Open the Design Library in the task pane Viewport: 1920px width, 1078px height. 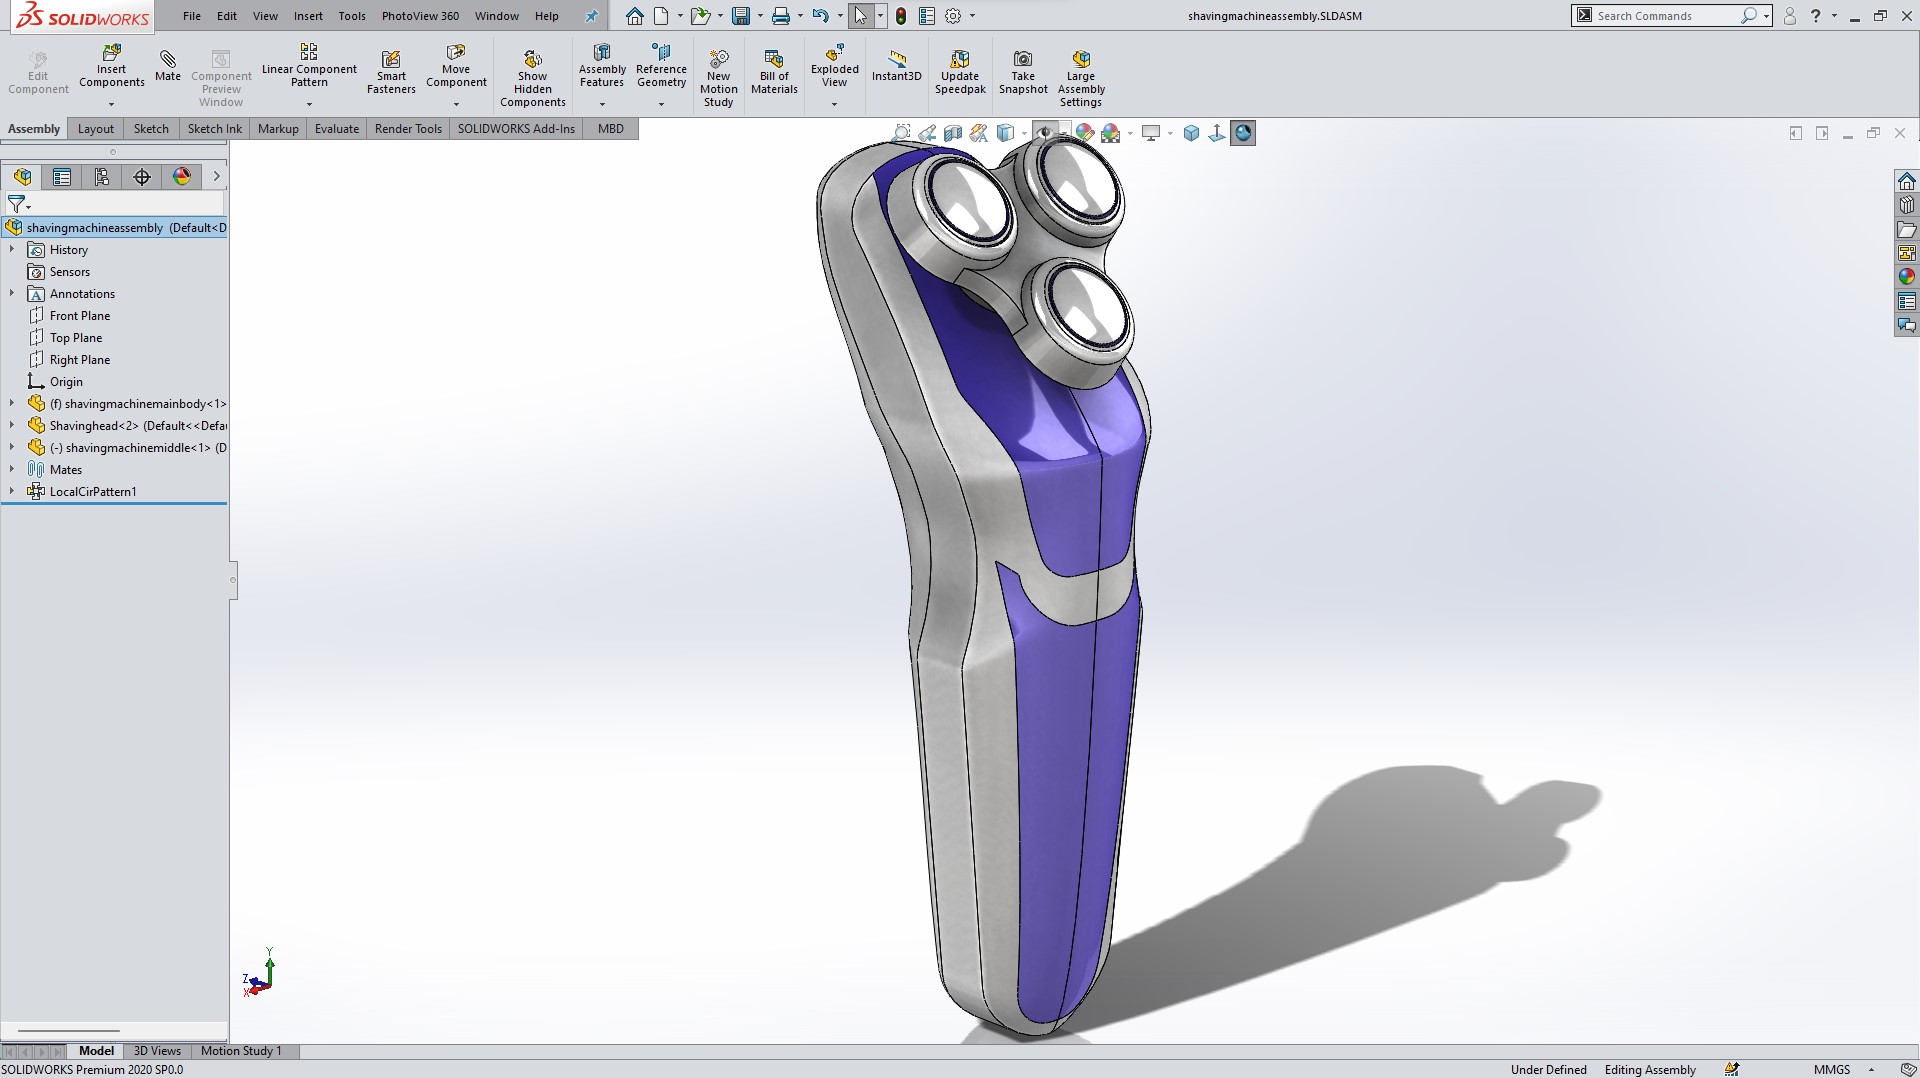coord(1906,205)
